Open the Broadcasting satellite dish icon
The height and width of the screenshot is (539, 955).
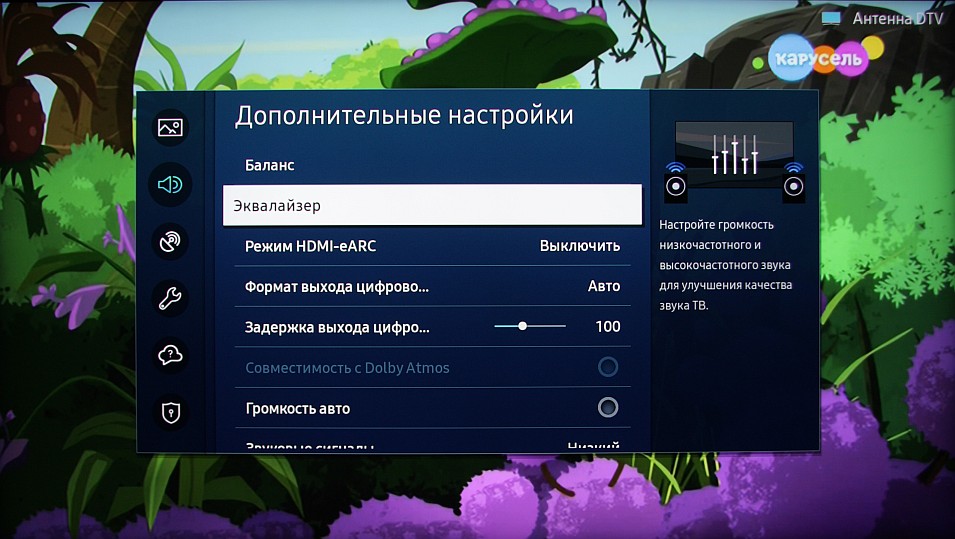click(x=170, y=242)
